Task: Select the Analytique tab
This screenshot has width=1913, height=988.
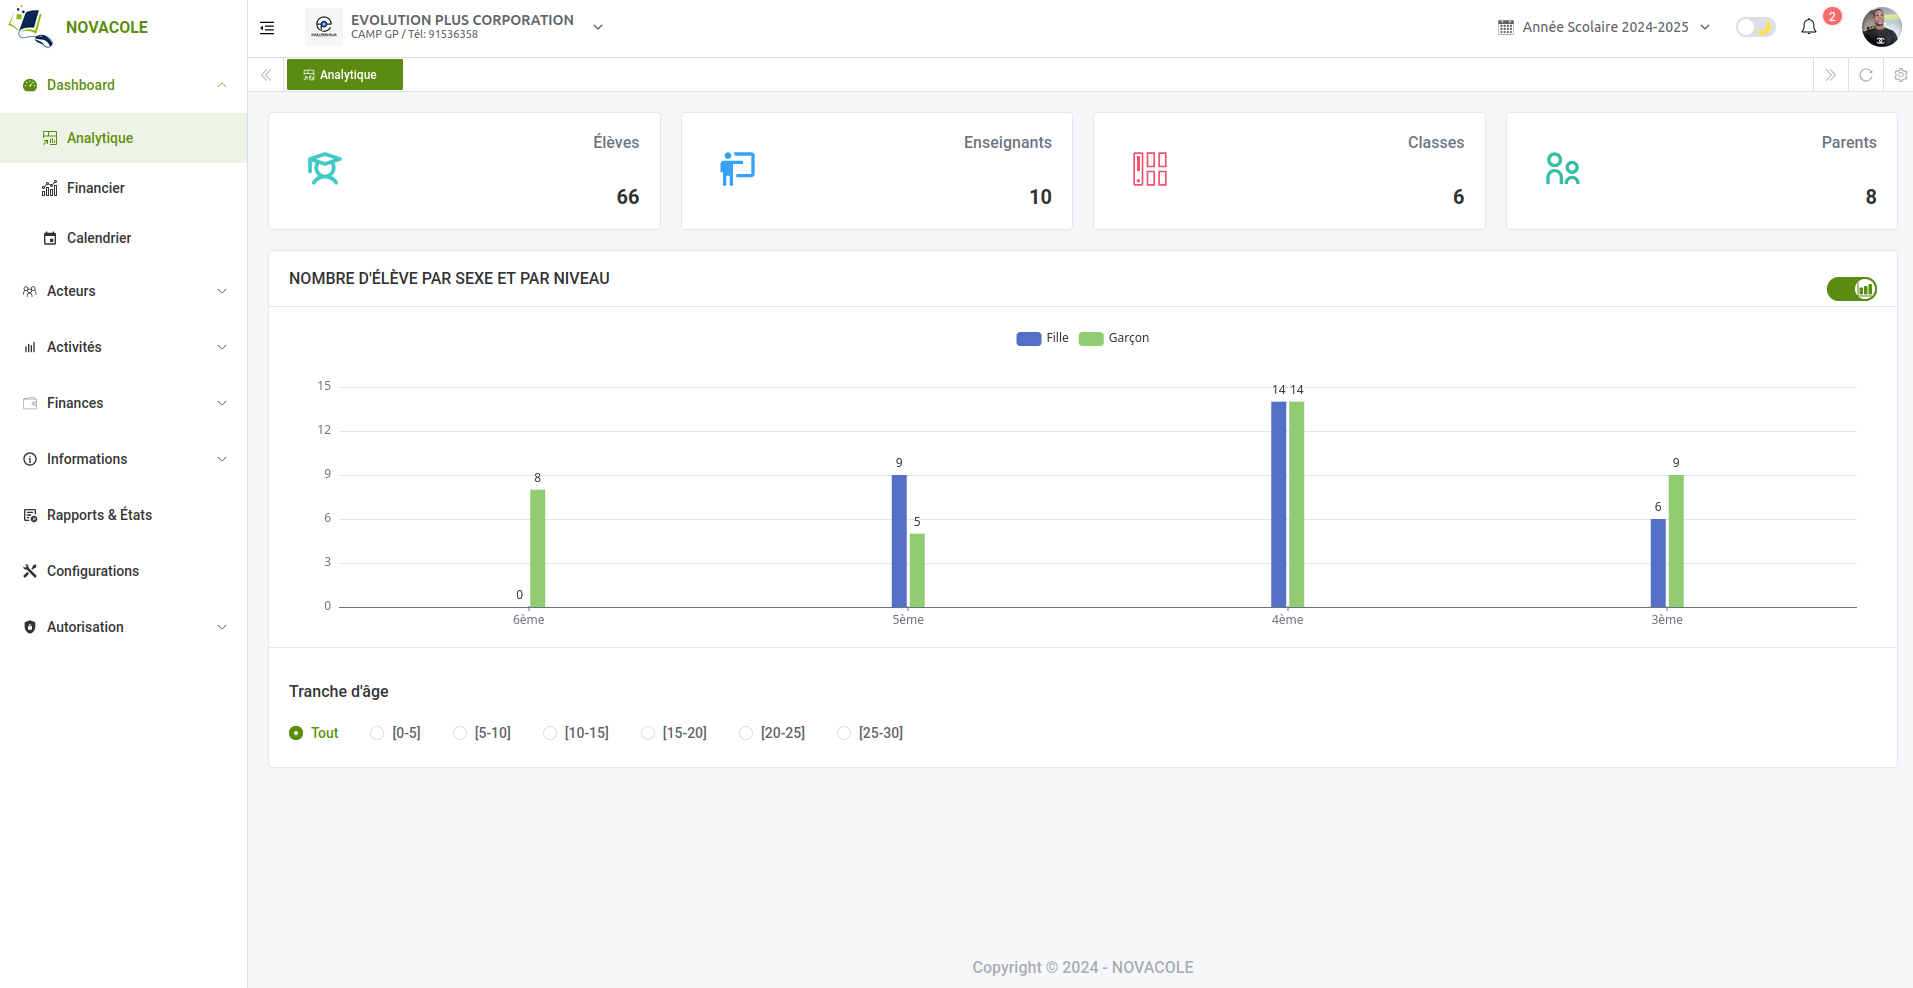Action: pyautogui.click(x=345, y=75)
